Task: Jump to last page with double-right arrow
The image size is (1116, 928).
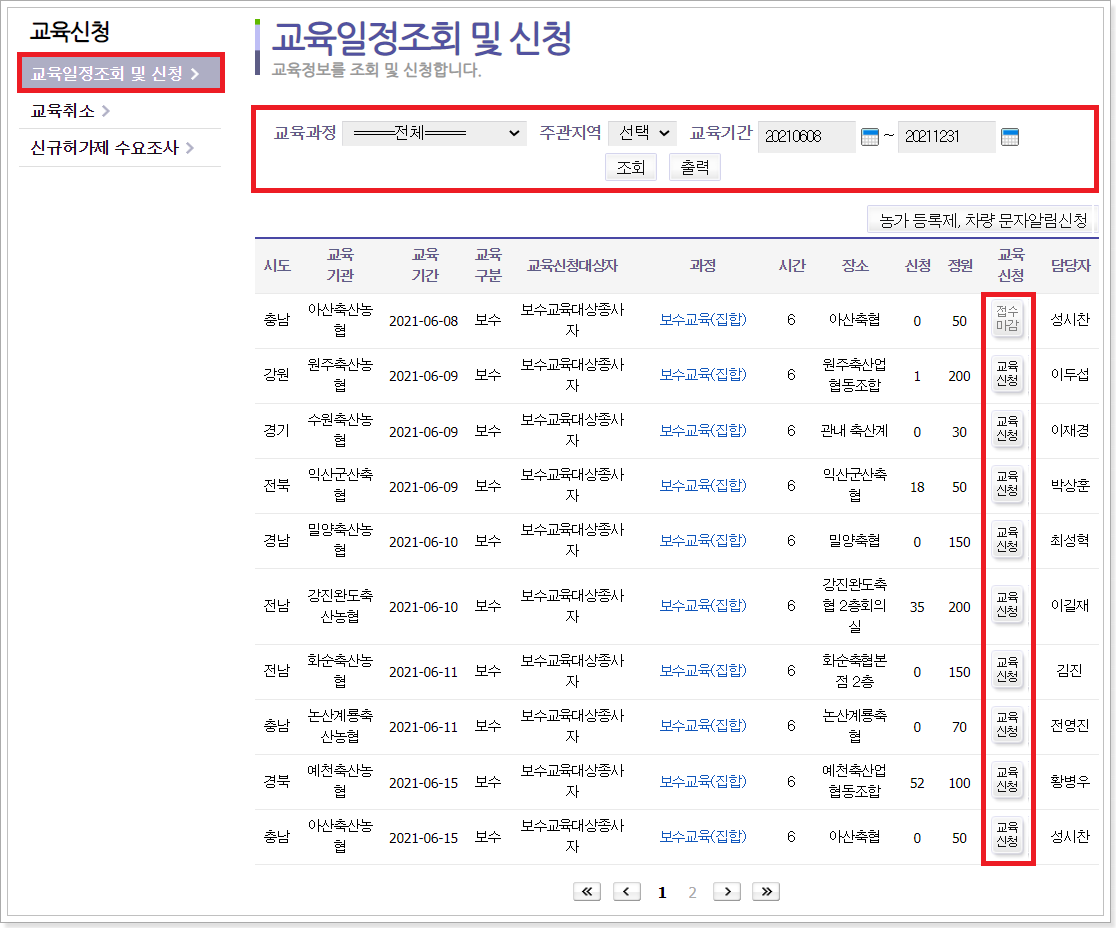Action: coord(767,892)
